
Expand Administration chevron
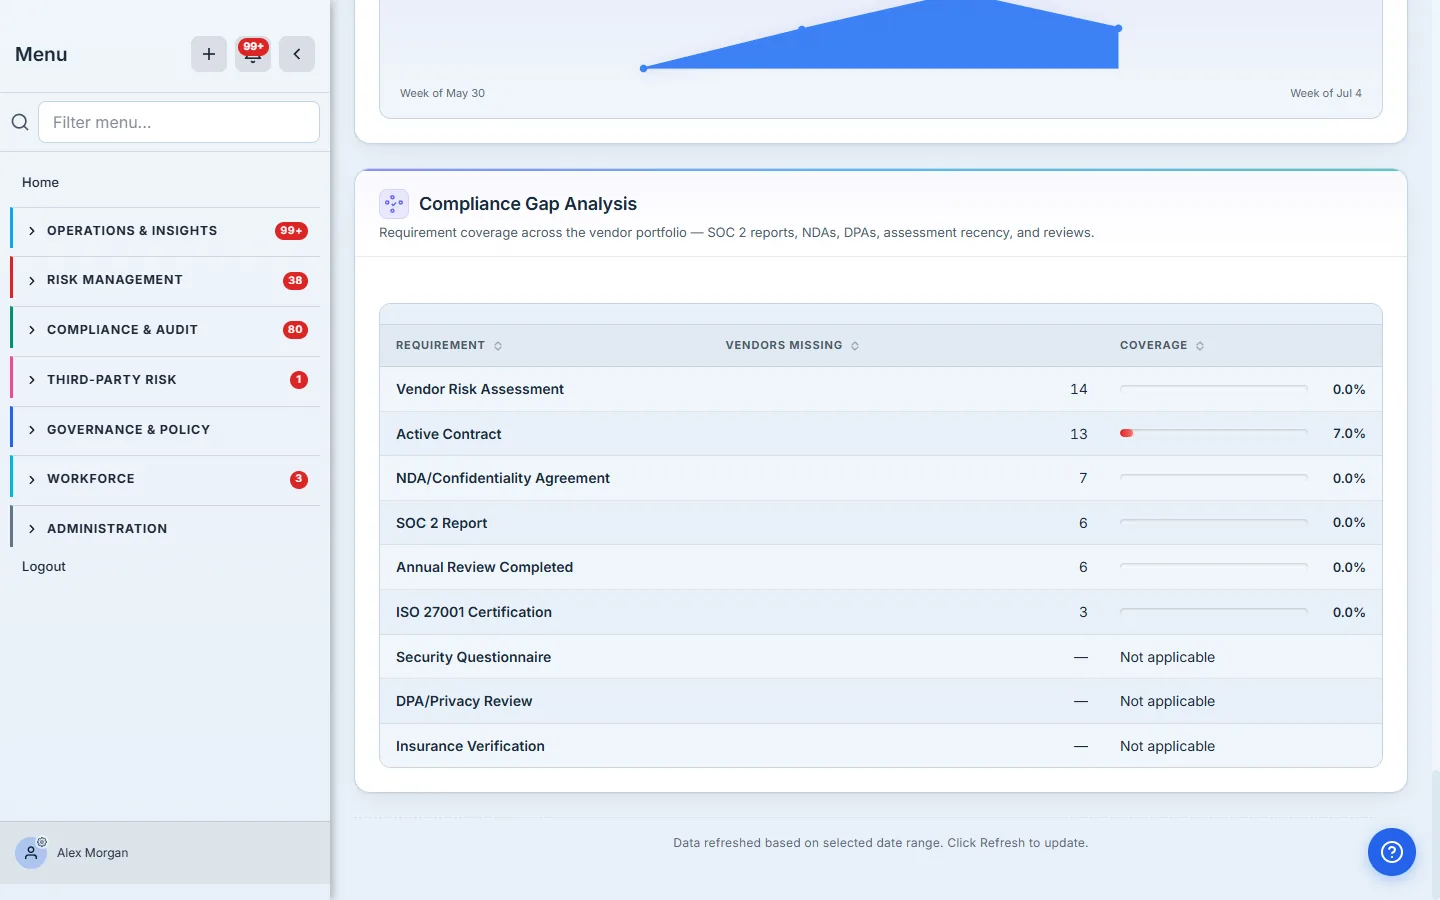click(32, 529)
